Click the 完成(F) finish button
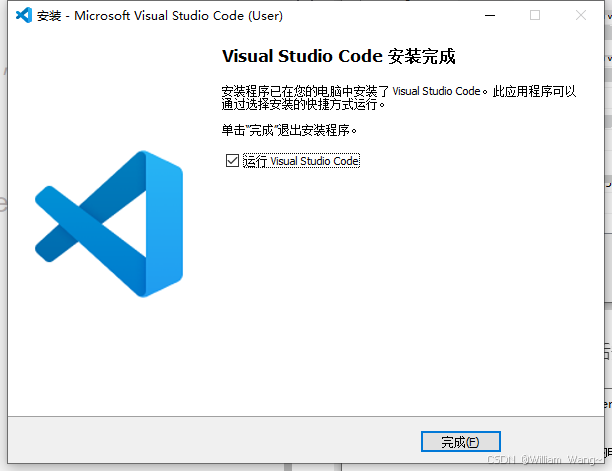This screenshot has height=471, width=612. pos(461,442)
